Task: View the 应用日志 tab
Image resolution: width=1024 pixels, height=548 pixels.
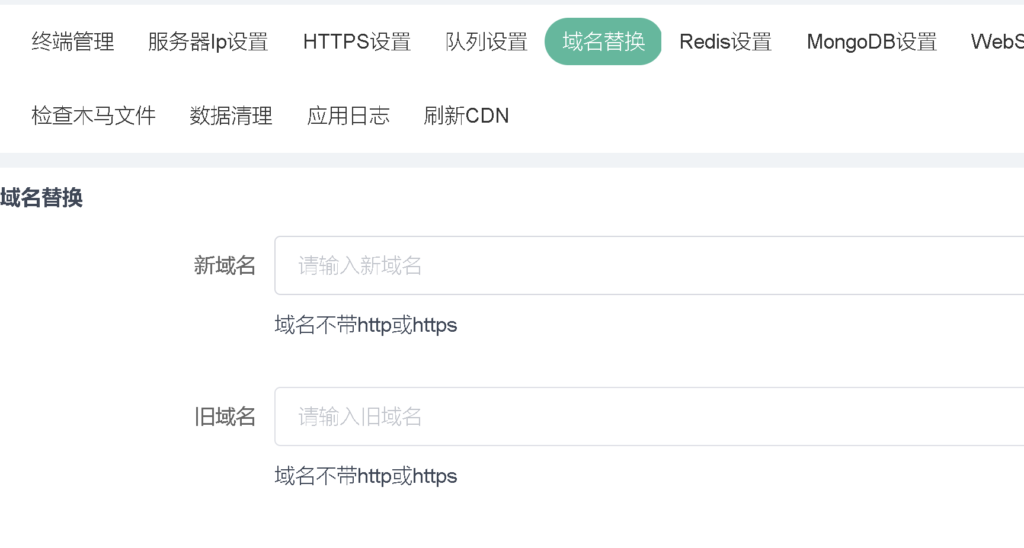Action: tap(348, 116)
